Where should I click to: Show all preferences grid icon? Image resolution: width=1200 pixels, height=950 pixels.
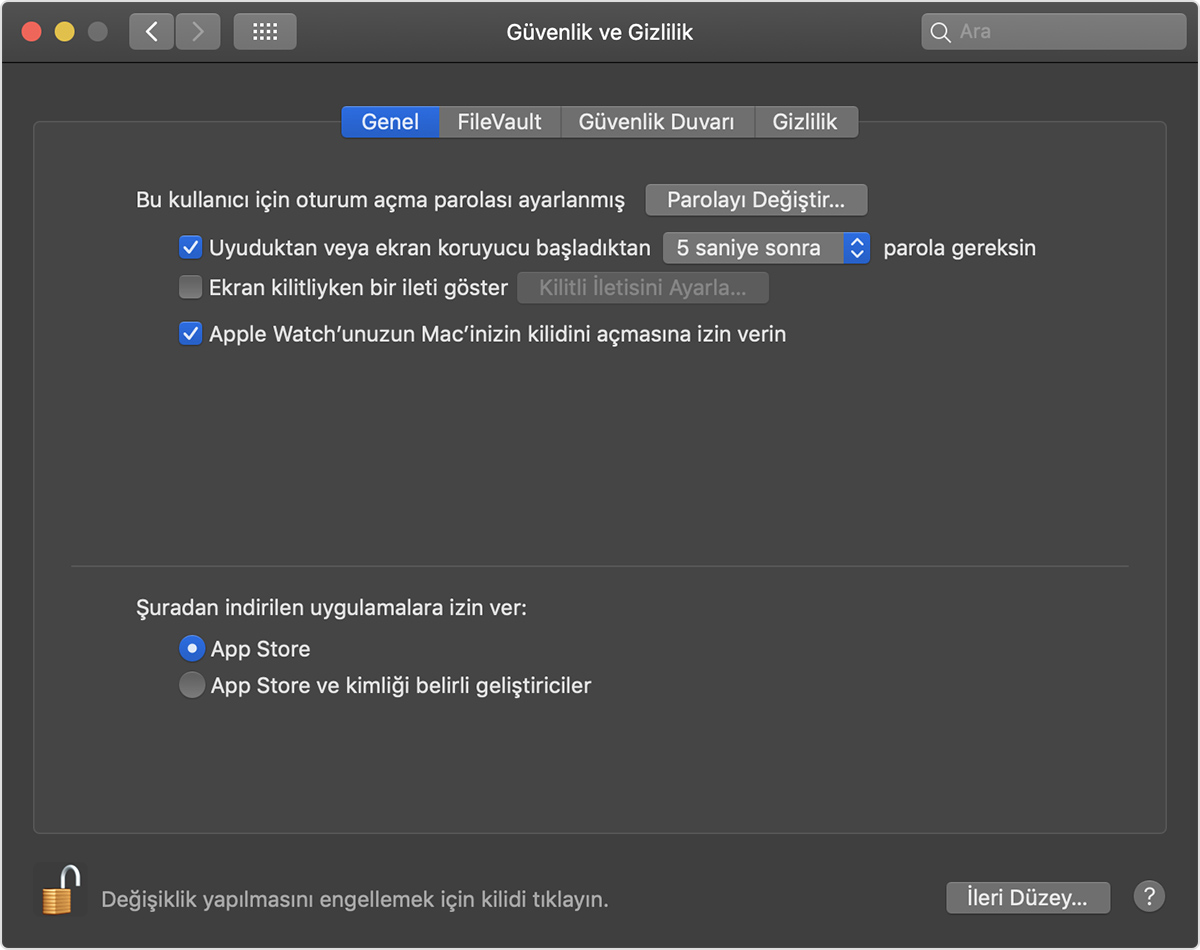[265, 32]
